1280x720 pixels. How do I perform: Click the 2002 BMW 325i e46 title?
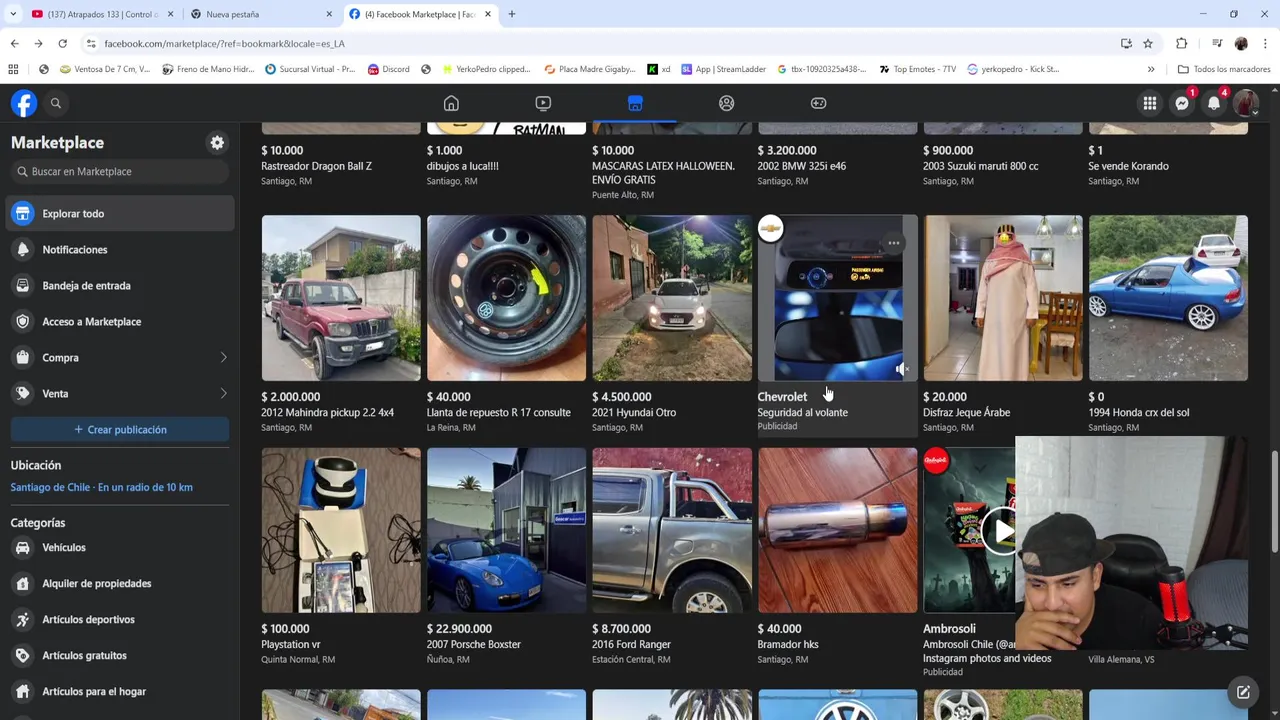click(x=801, y=166)
